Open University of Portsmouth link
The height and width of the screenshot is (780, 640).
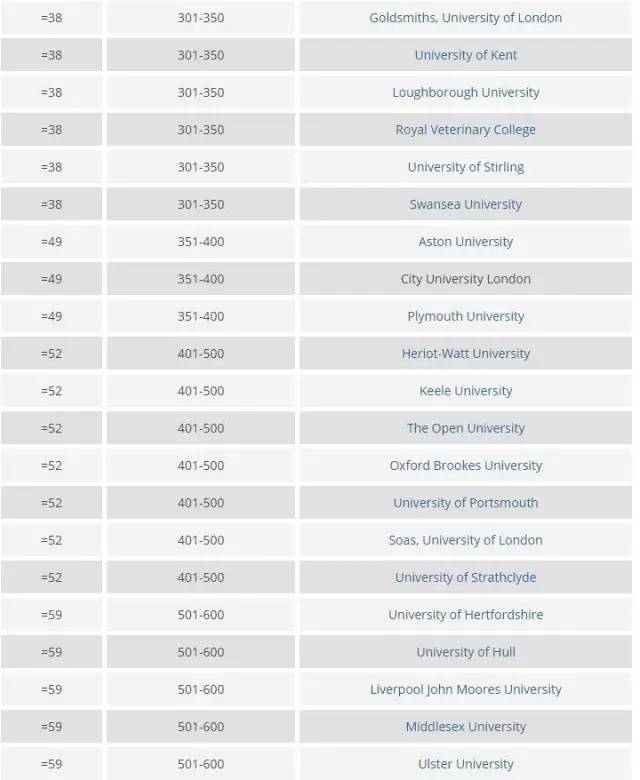pos(465,503)
